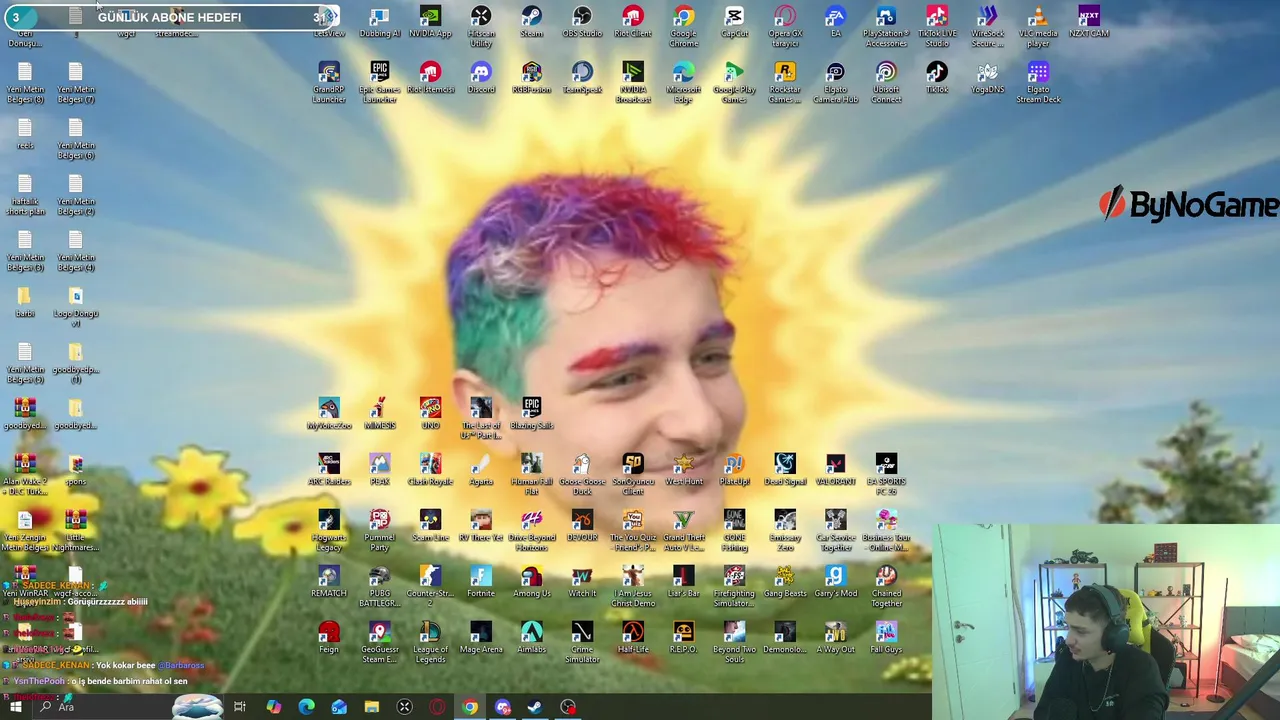
Task: Launch VLC media player shortcut
Action: pyautogui.click(x=1038, y=27)
